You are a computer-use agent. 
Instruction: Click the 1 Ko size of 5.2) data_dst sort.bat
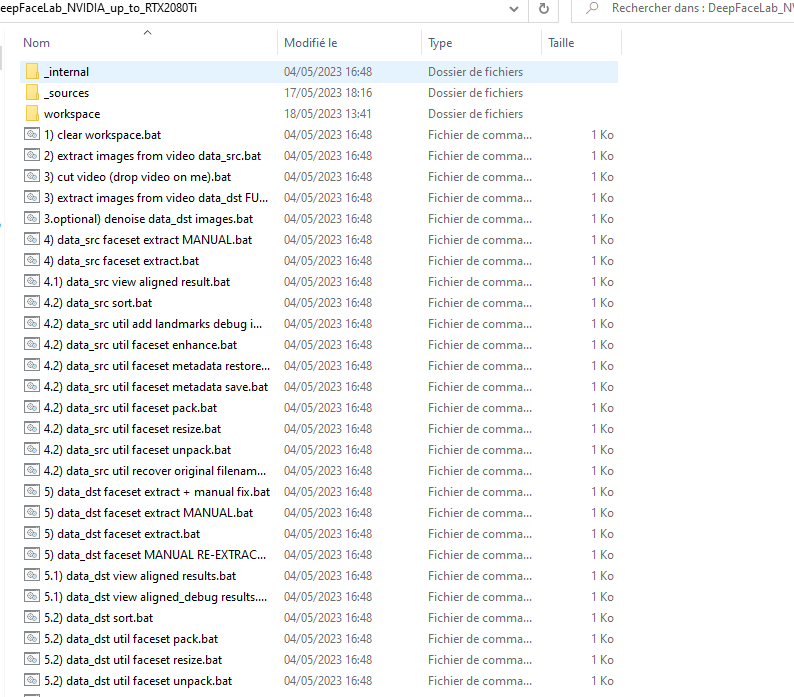(602, 617)
